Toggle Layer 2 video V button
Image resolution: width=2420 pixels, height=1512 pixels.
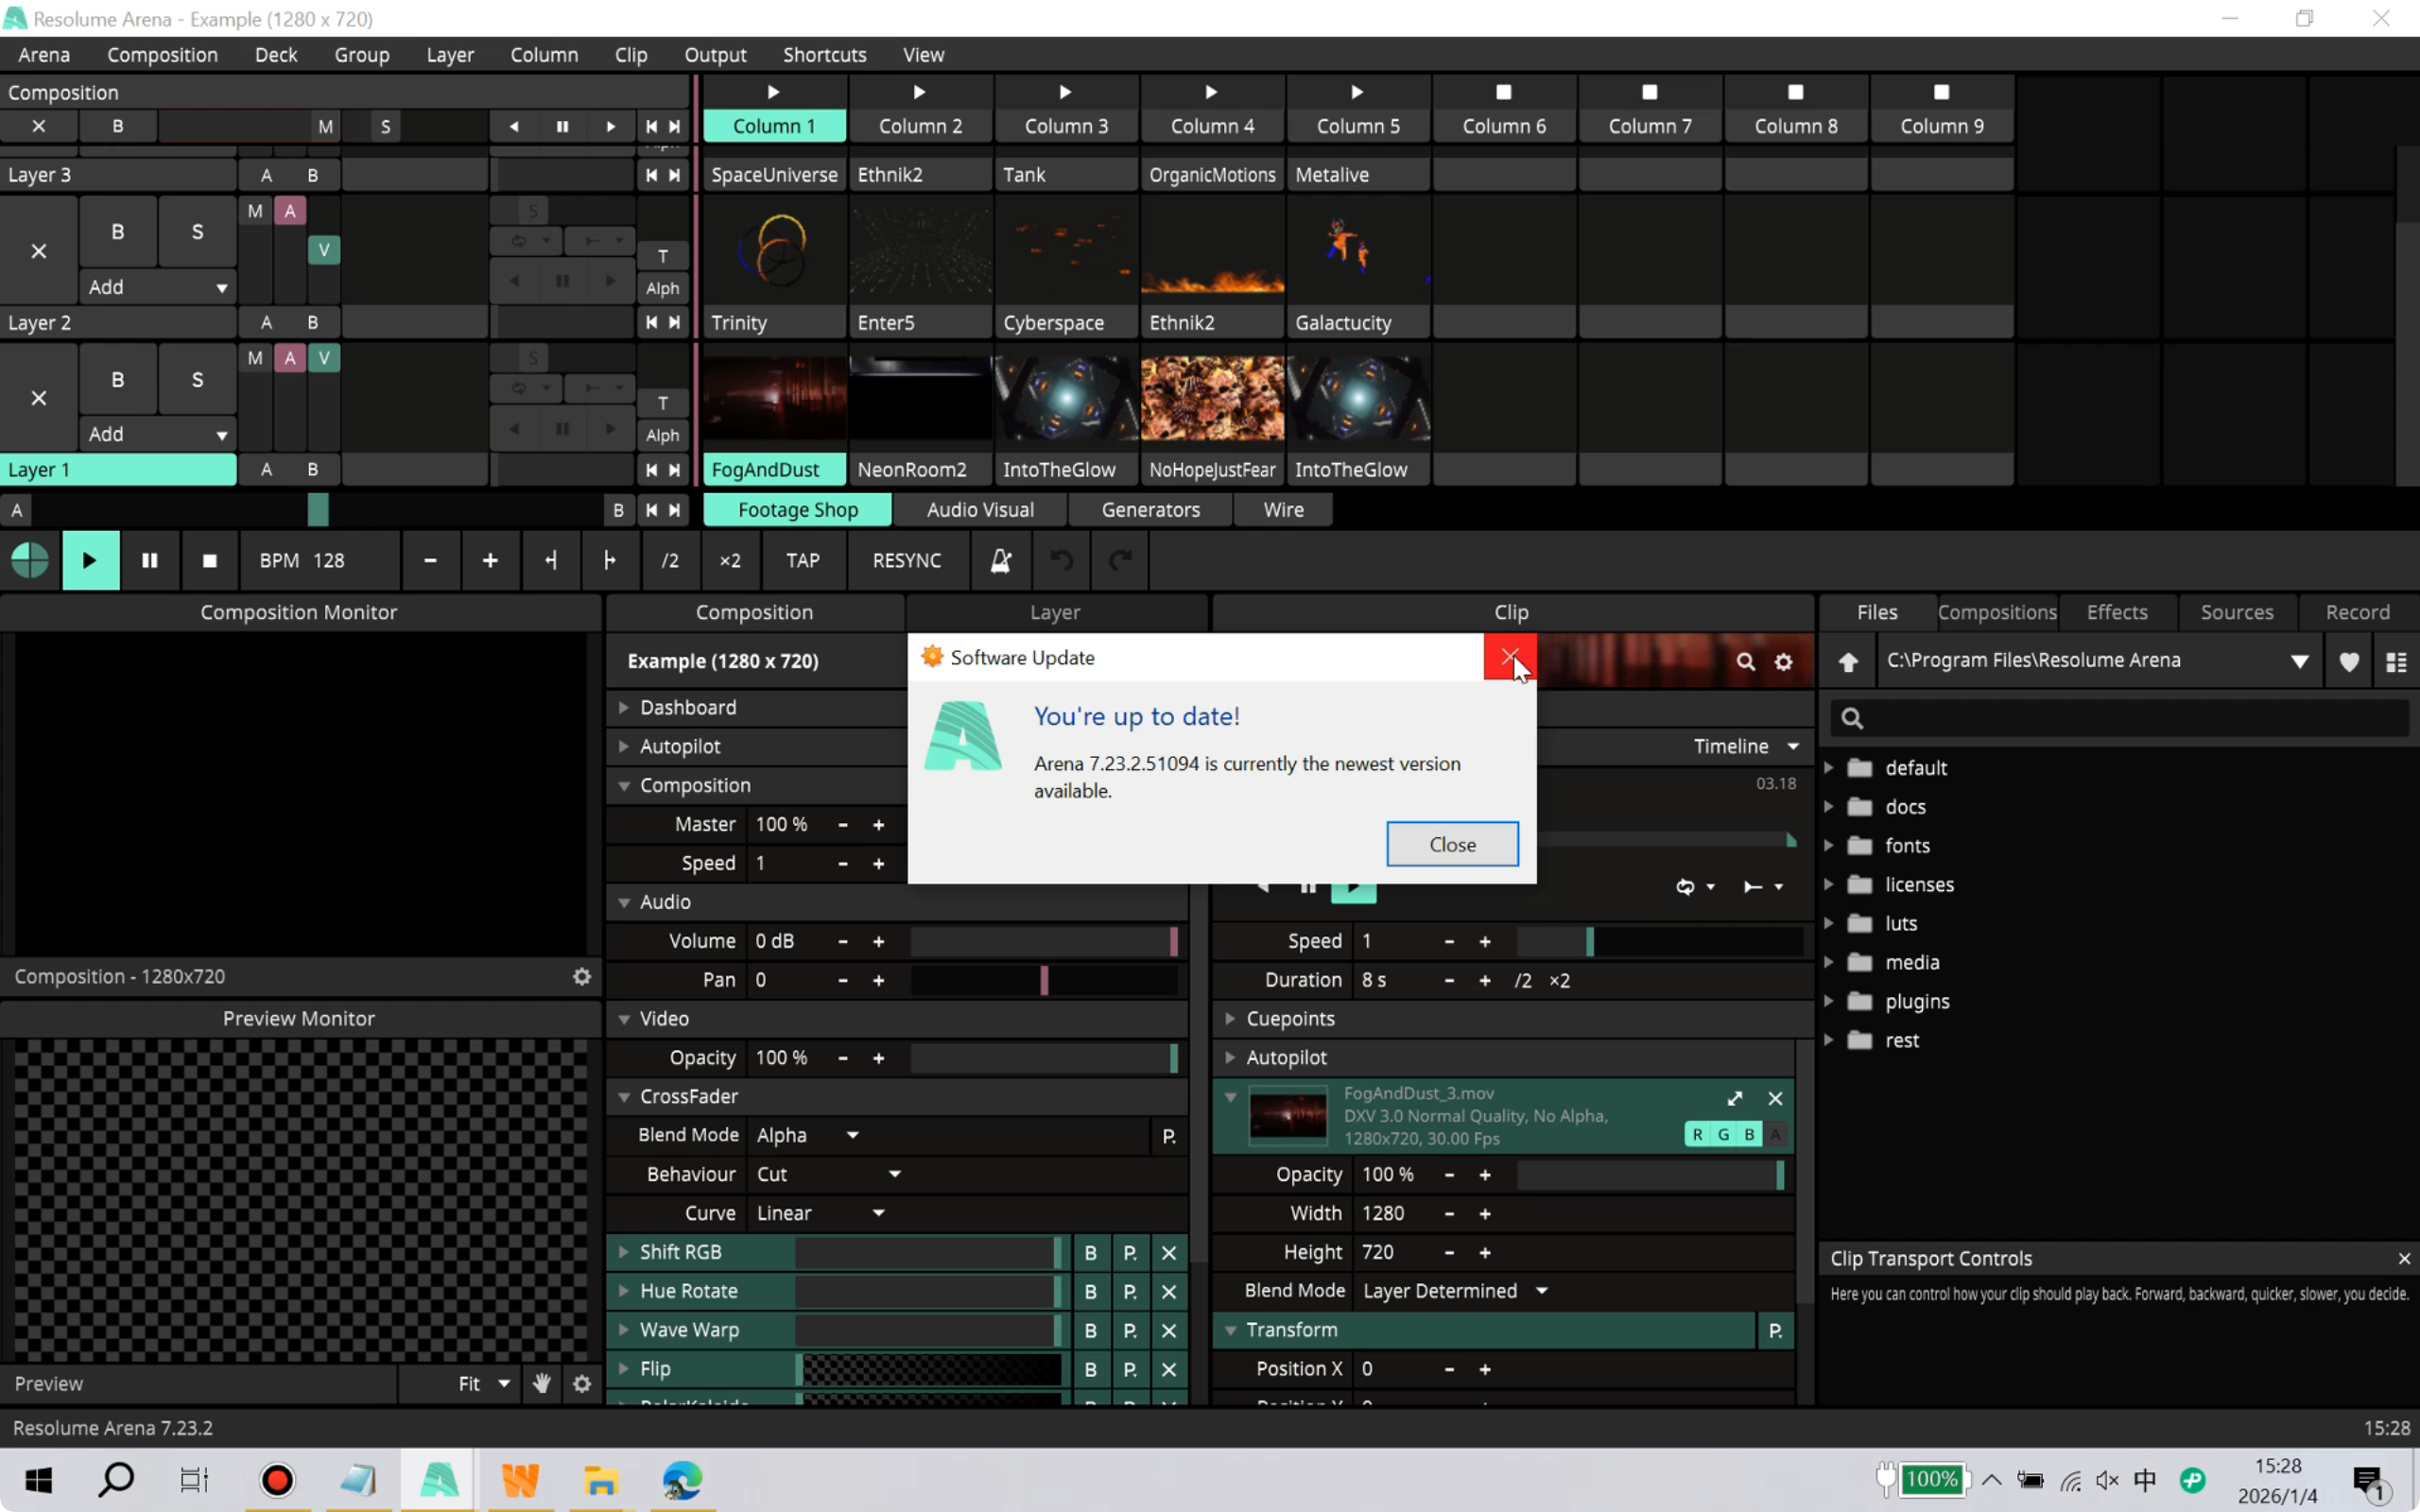(324, 358)
